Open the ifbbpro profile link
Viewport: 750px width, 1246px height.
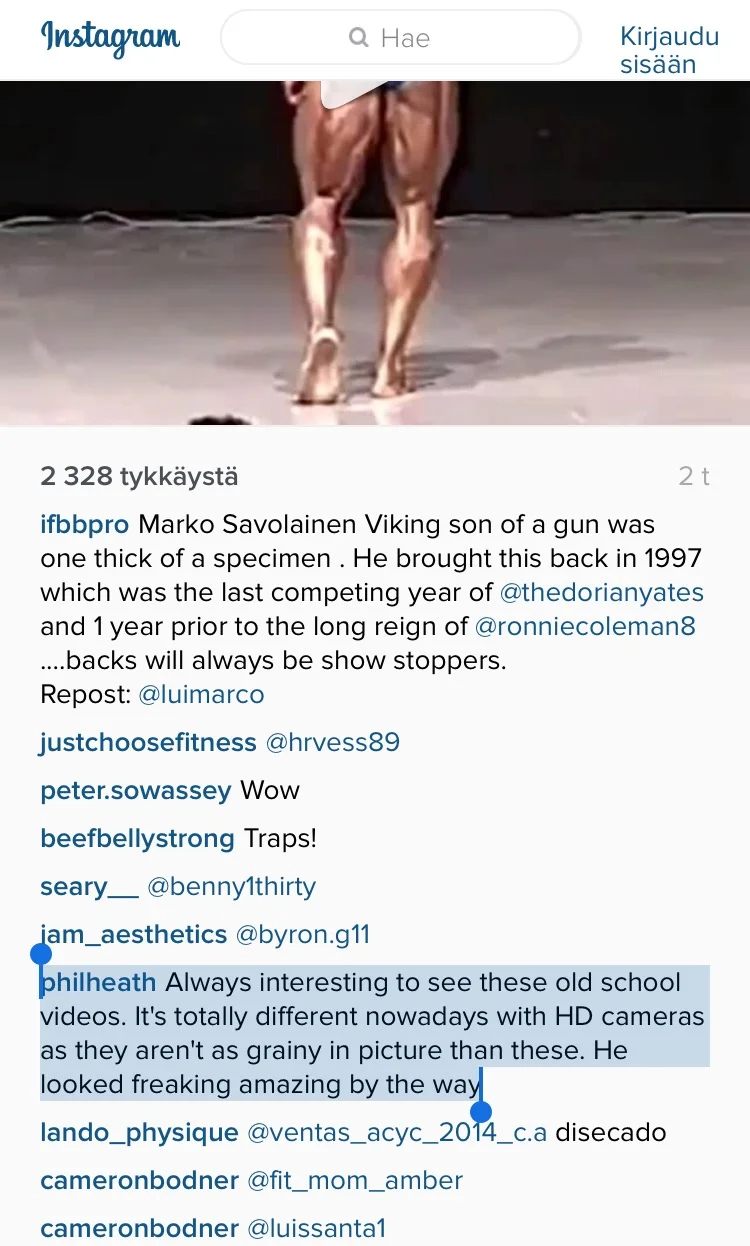[85, 524]
